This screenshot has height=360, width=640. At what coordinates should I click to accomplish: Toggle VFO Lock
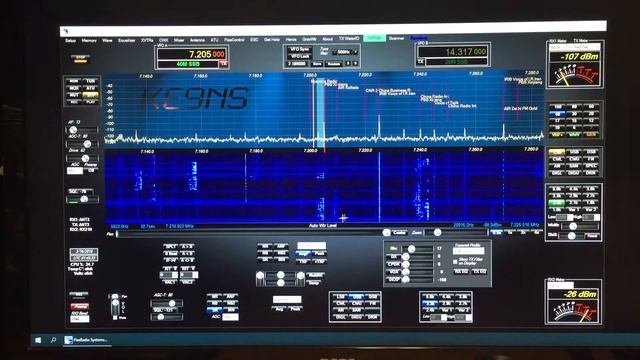pos(300,56)
